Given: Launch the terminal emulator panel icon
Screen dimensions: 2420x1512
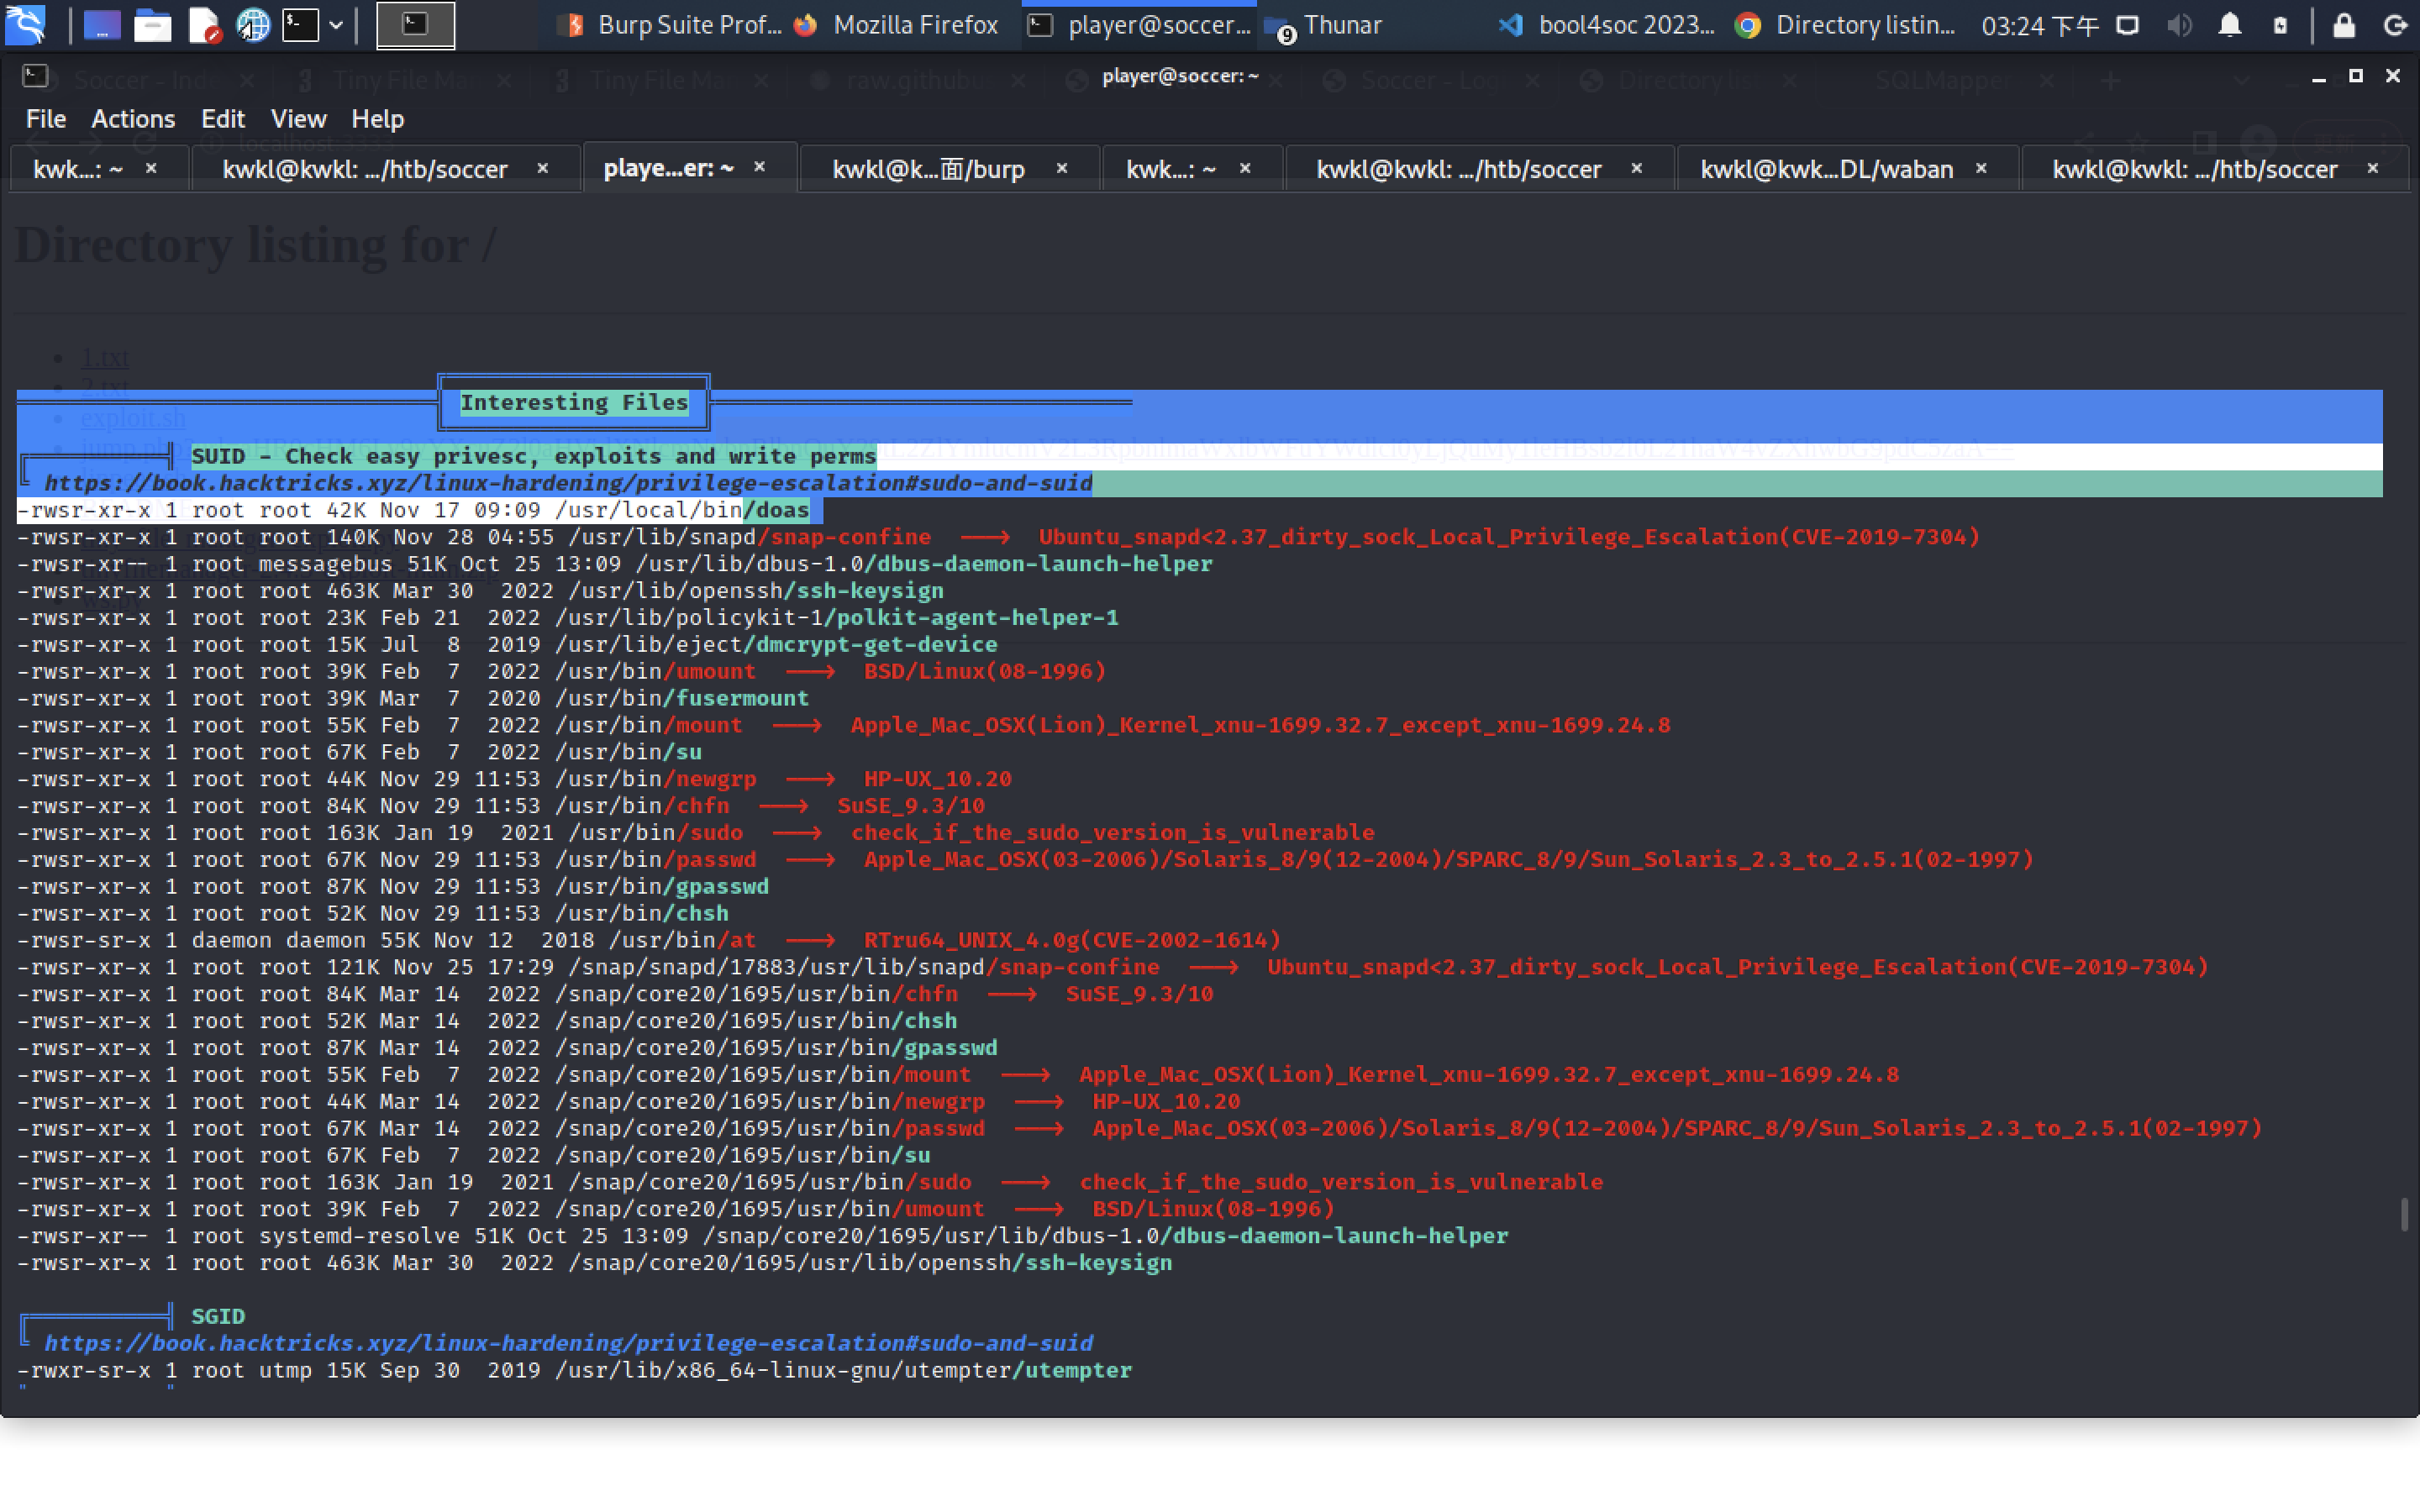Looking at the screenshot, I should click(x=300, y=25).
